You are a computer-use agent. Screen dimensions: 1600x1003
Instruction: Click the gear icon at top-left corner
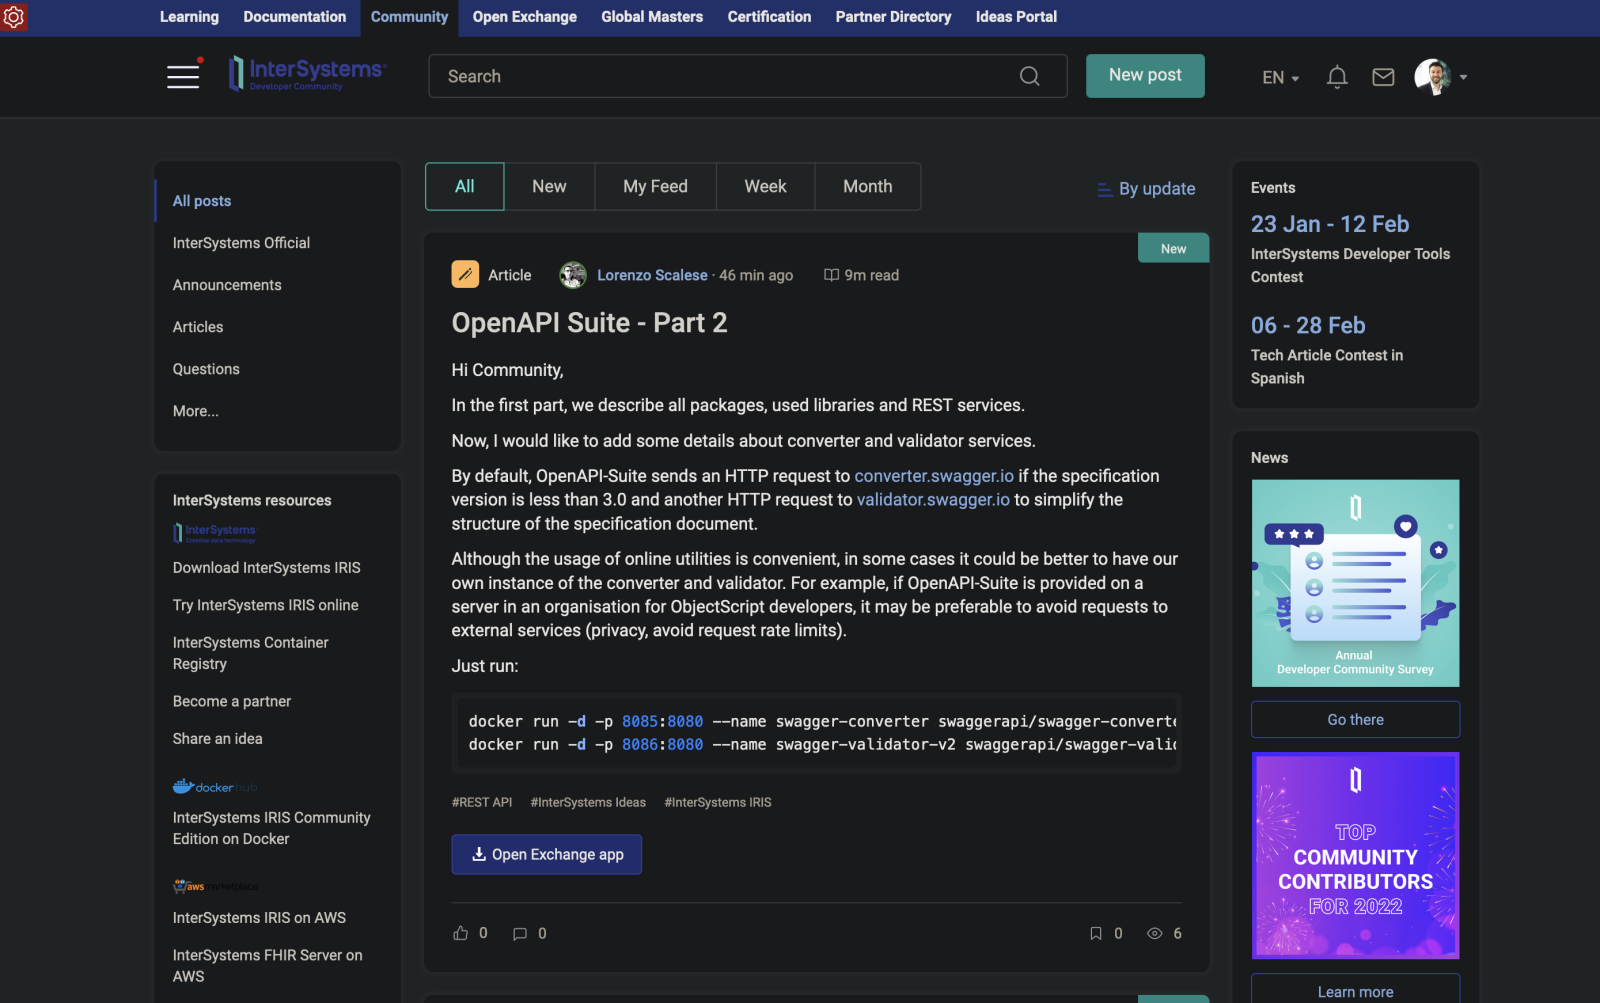(x=13, y=17)
